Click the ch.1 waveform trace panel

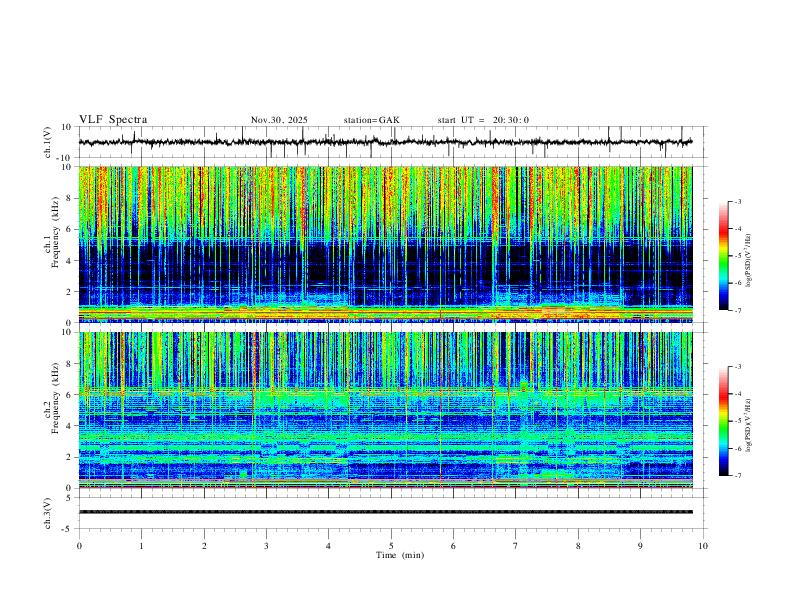pos(392,142)
